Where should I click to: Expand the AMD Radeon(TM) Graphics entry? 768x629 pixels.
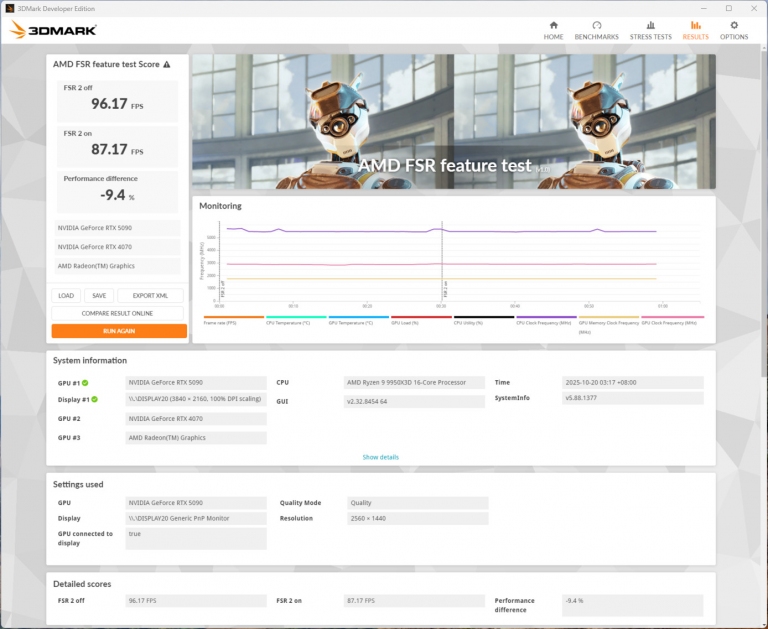pyautogui.click(x=117, y=266)
